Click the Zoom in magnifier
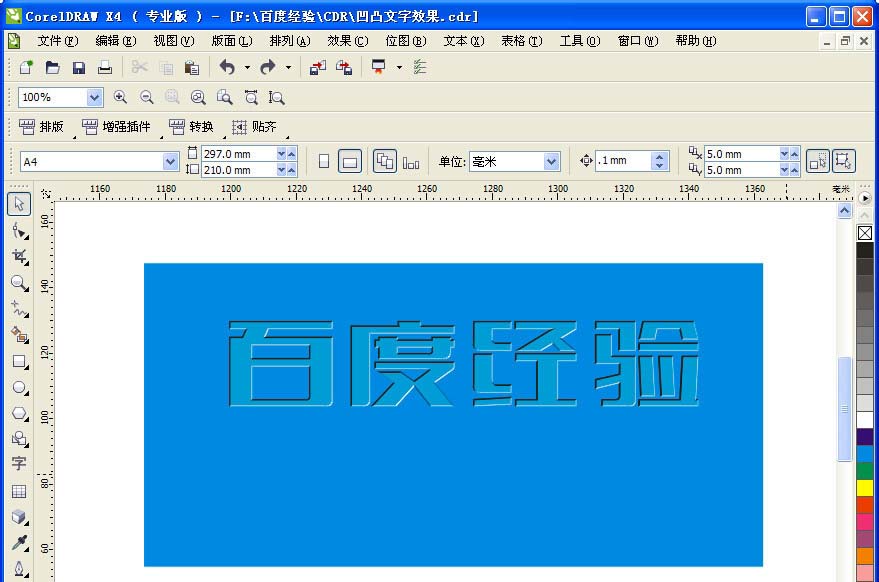 120,97
